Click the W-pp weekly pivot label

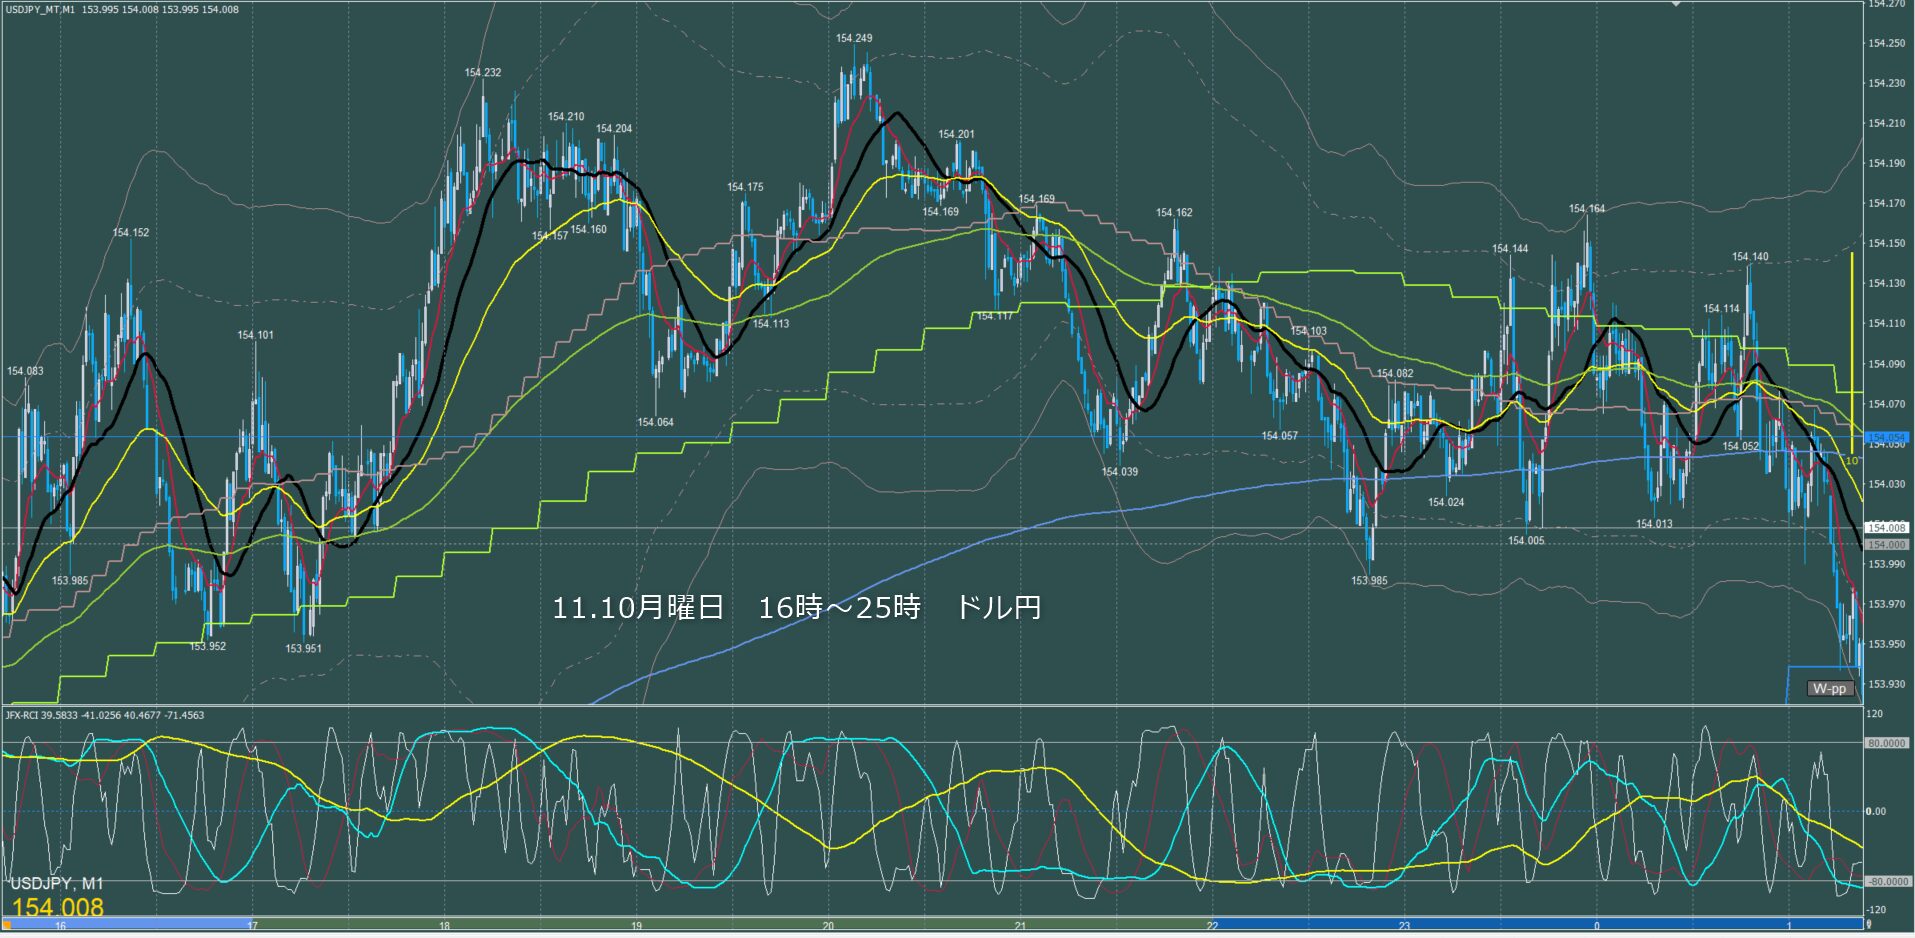[1829, 688]
